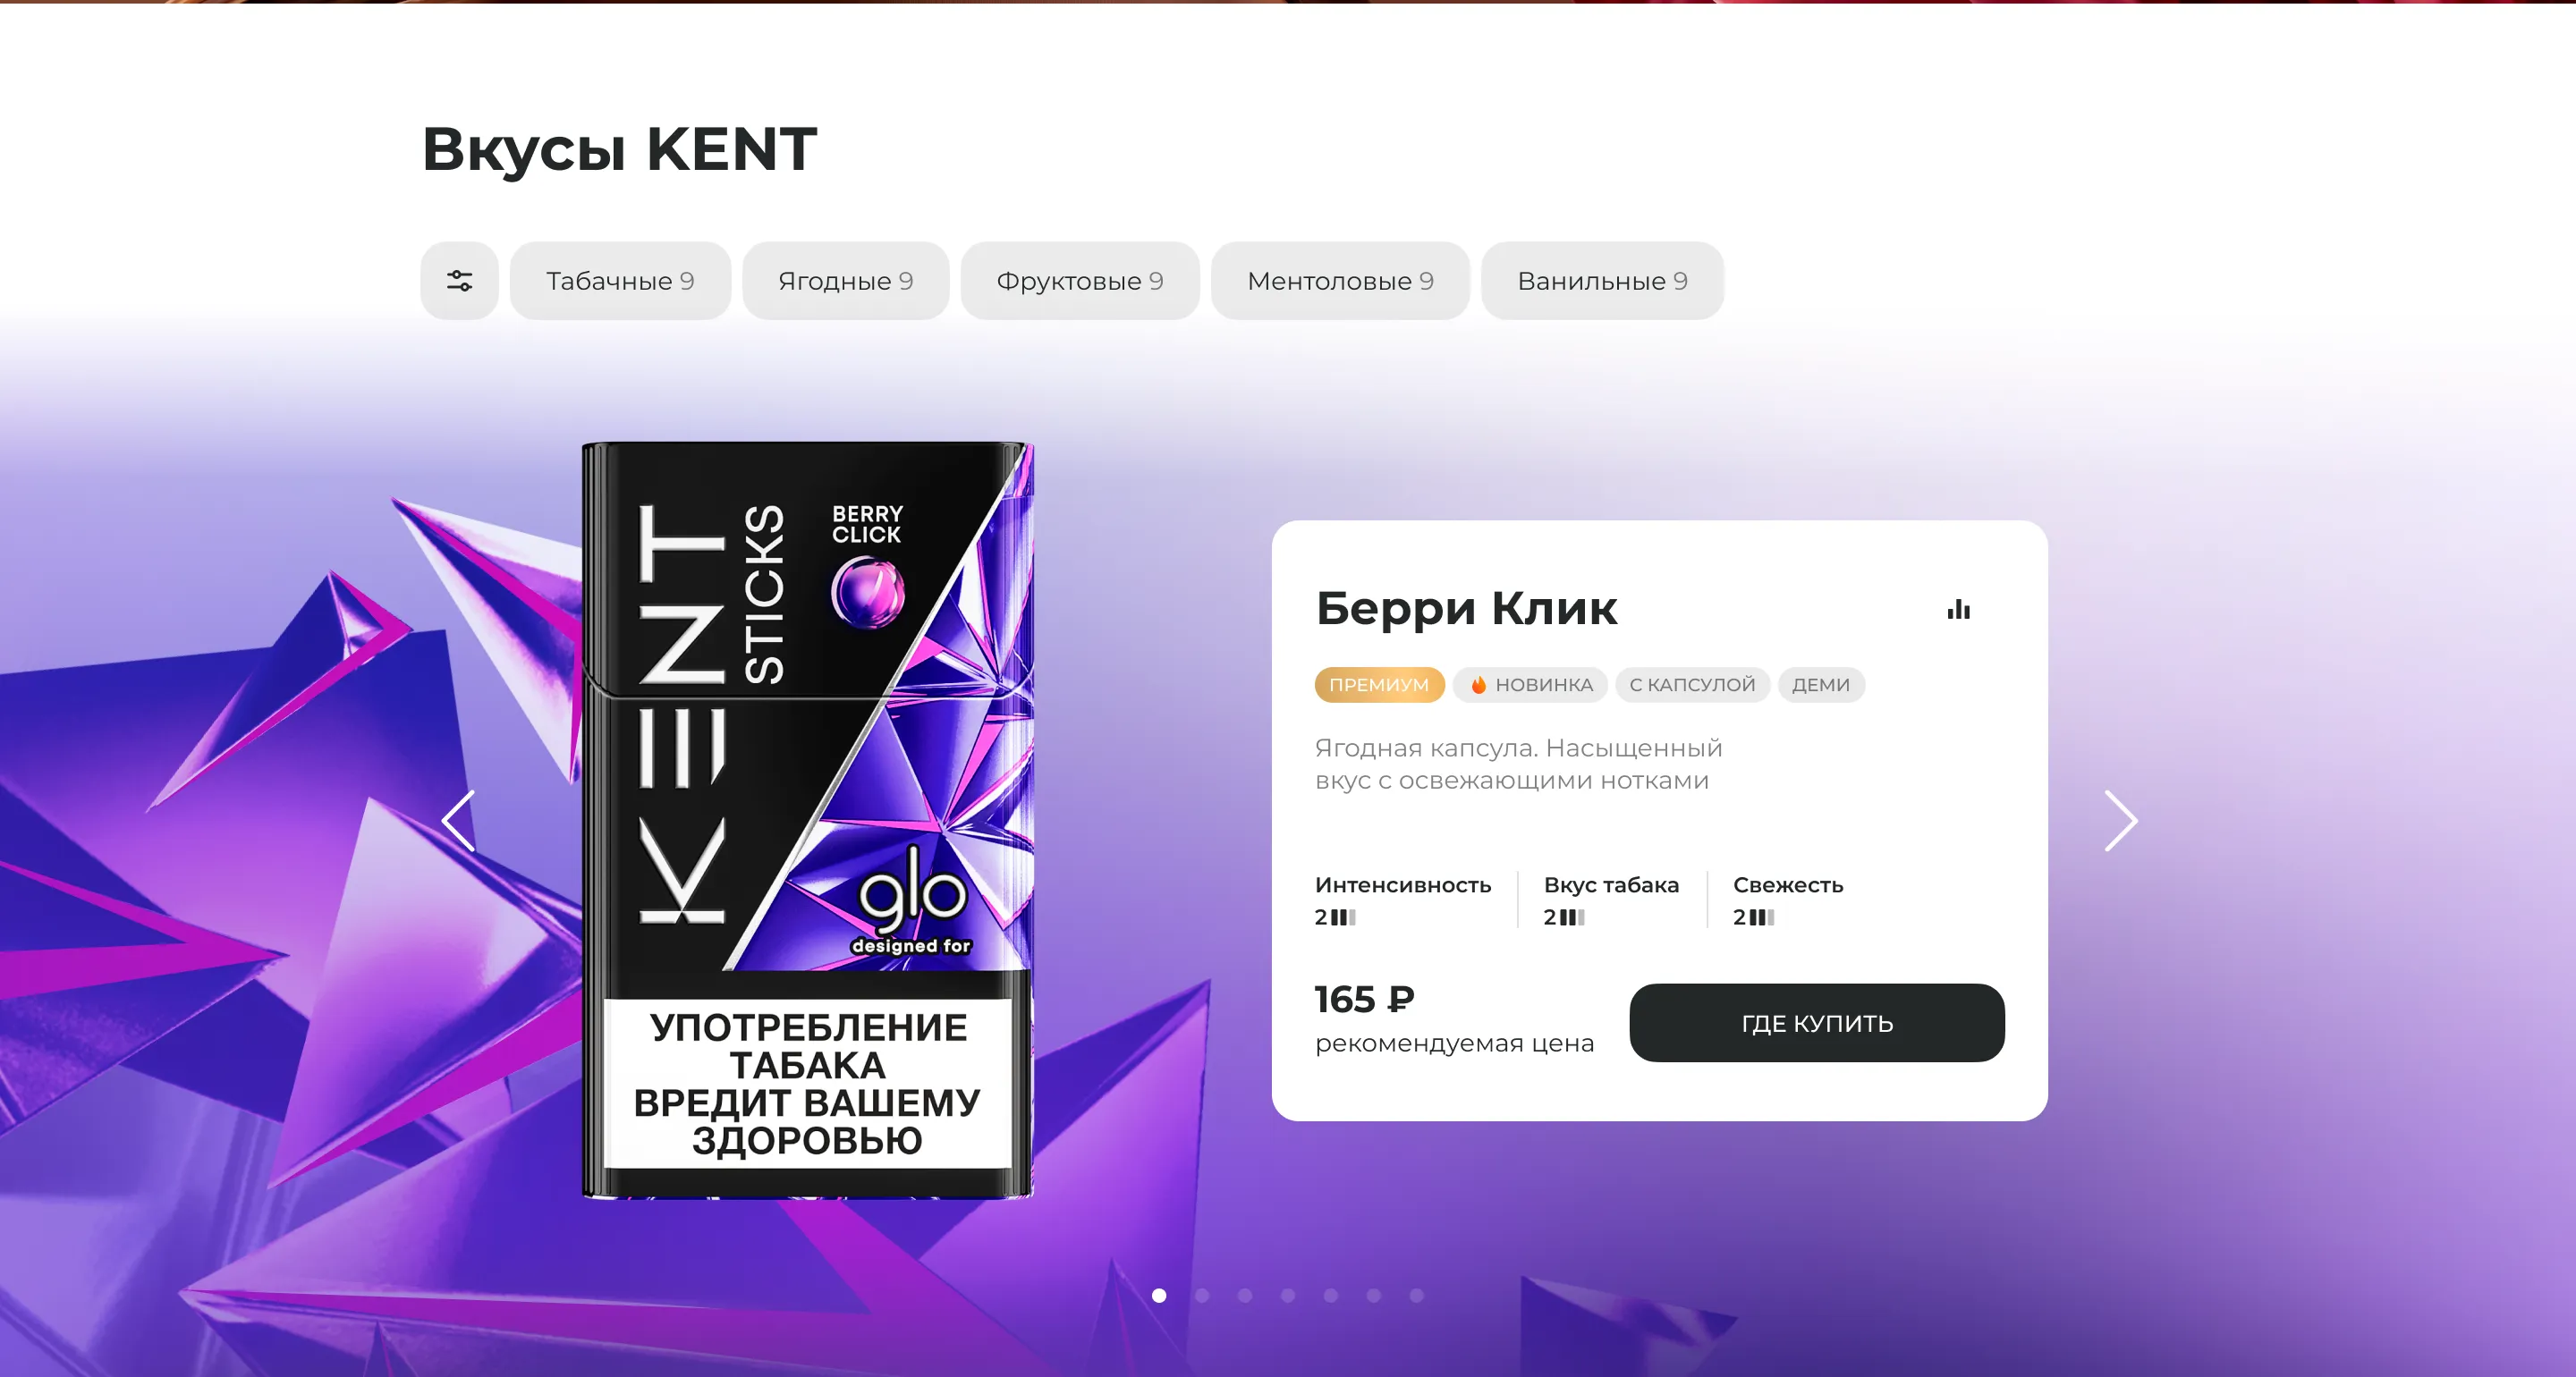This screenshot has height=1377, width=2576.
Task: Click the Премиум badge
Action: pyautogui.click(x=1378, y=685)
